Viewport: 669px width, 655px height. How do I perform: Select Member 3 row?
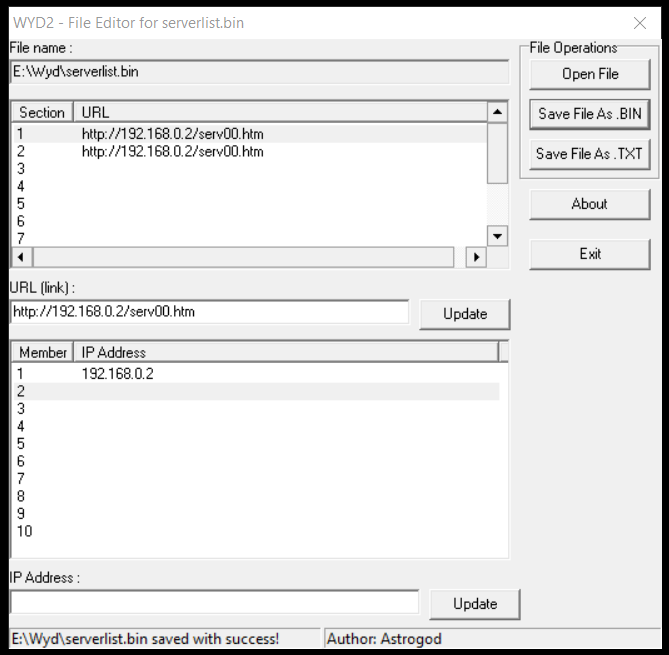[256, 409]
